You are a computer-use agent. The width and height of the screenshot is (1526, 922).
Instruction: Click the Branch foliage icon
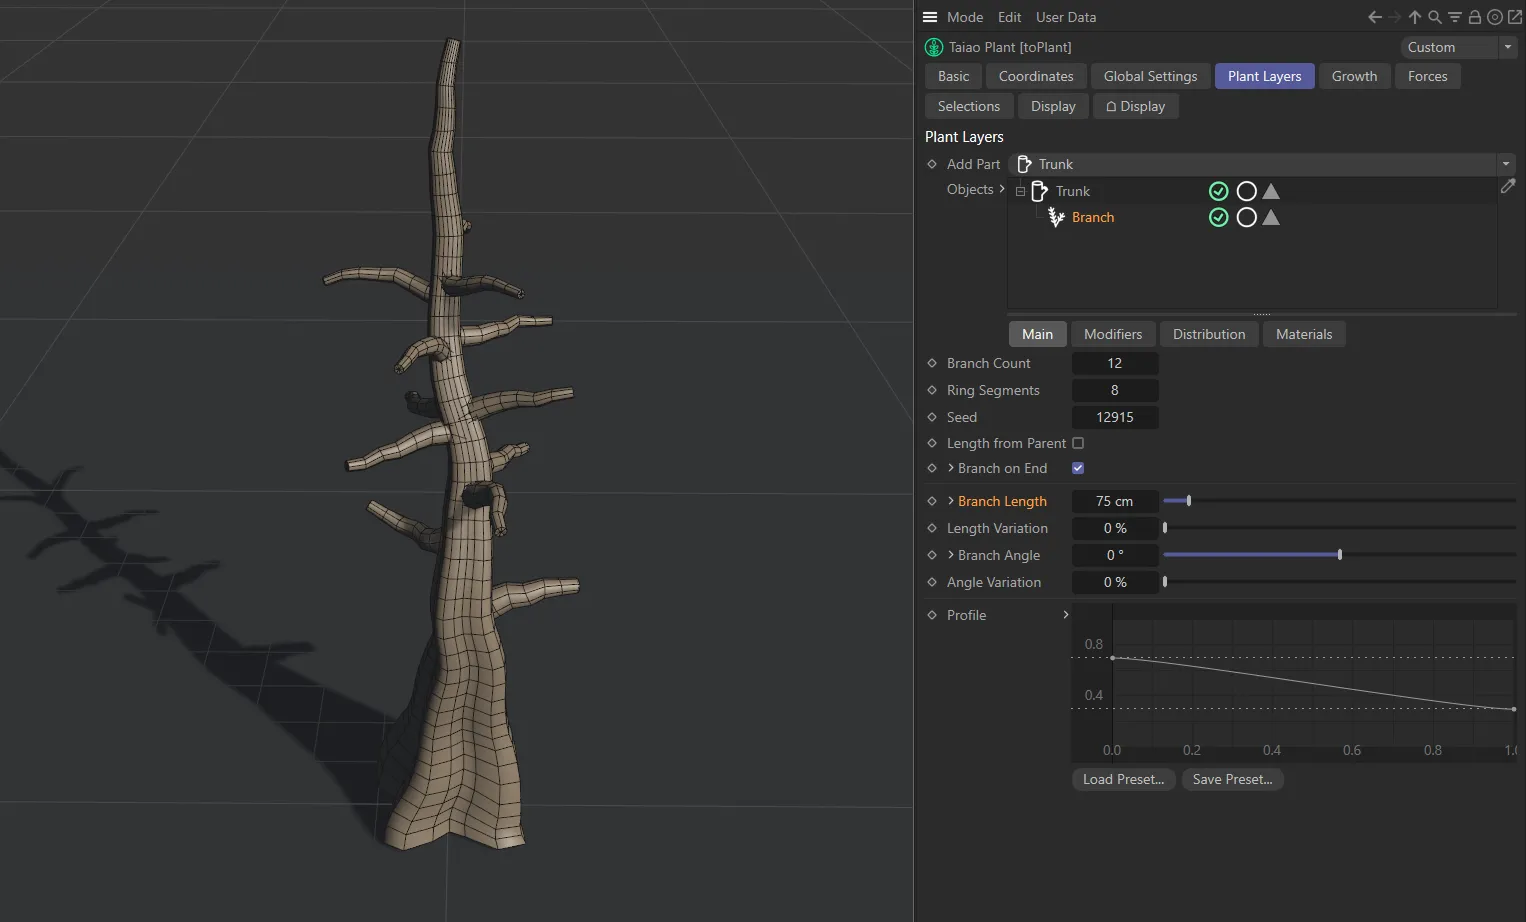coord(1056,217)
